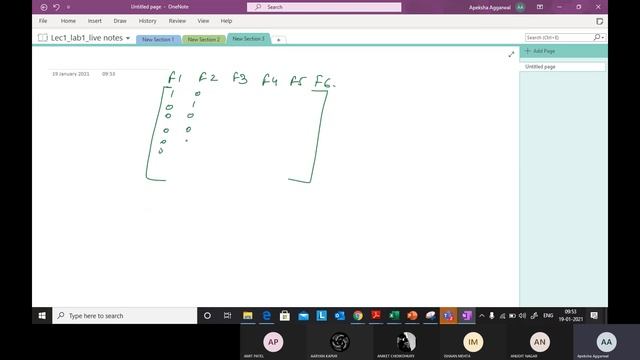Open Adobe Acrobat taskbar icon

(376, 316)
